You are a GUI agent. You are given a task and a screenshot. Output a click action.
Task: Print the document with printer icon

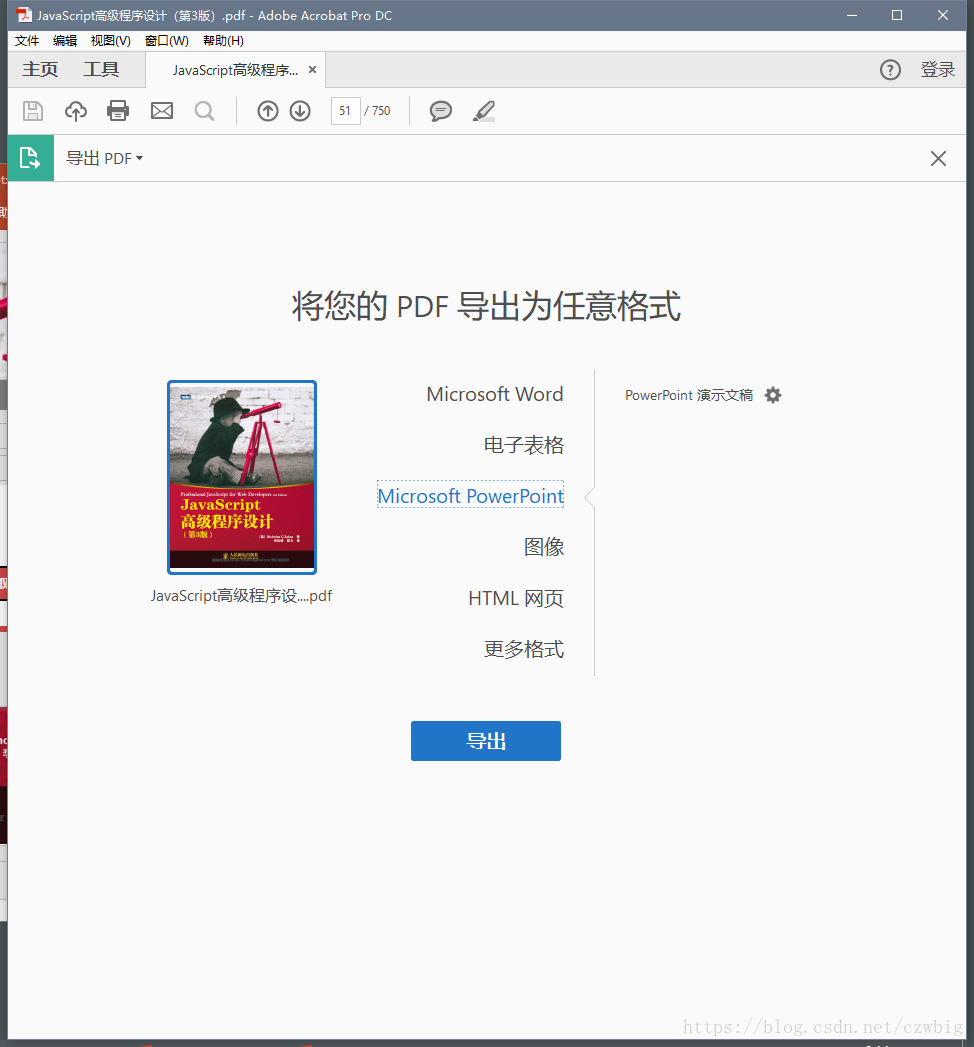pos(118,111)
